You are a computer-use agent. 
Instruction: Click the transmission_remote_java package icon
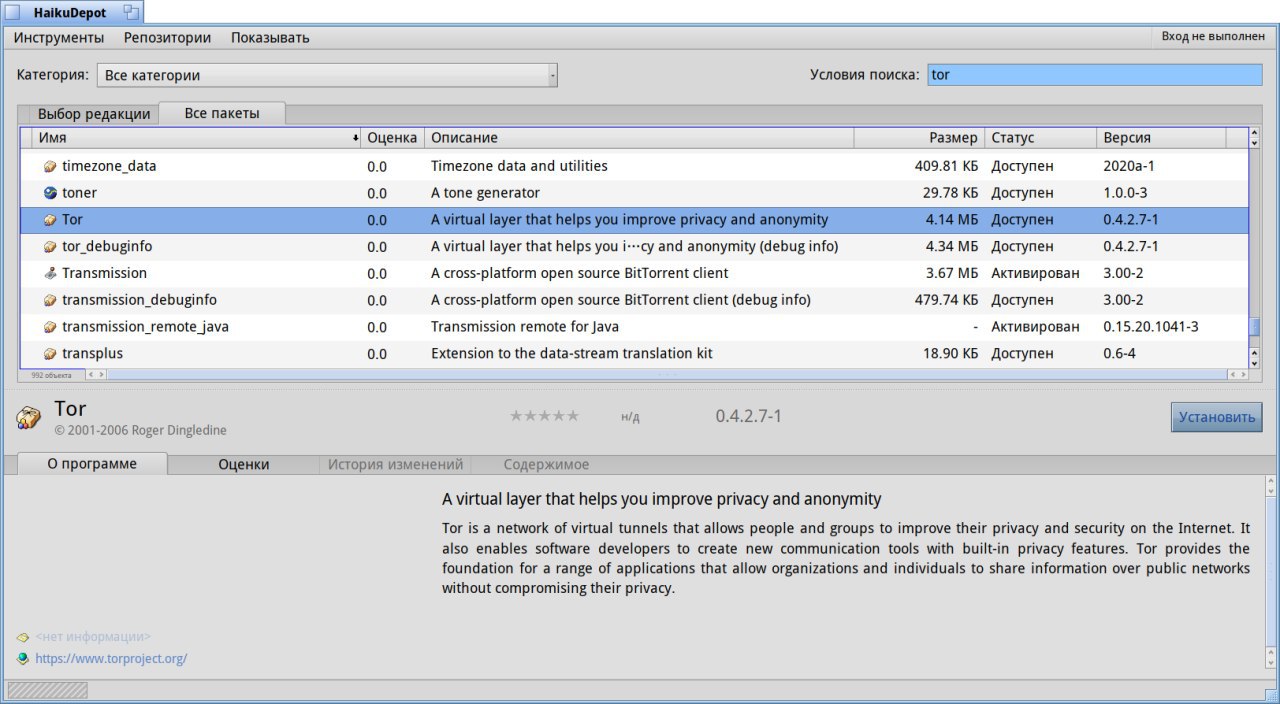(50, 327)
